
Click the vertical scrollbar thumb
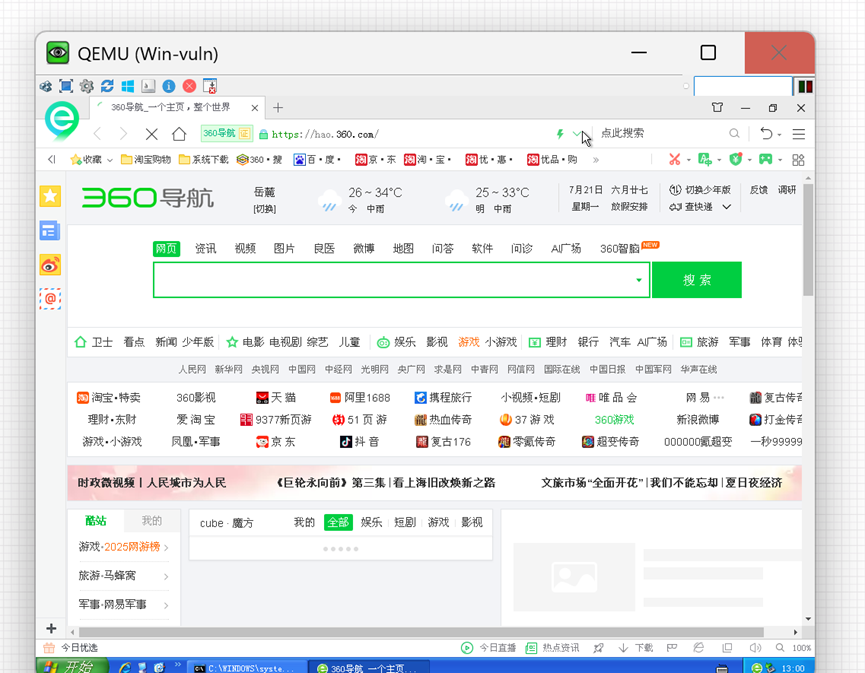(808, 240)
